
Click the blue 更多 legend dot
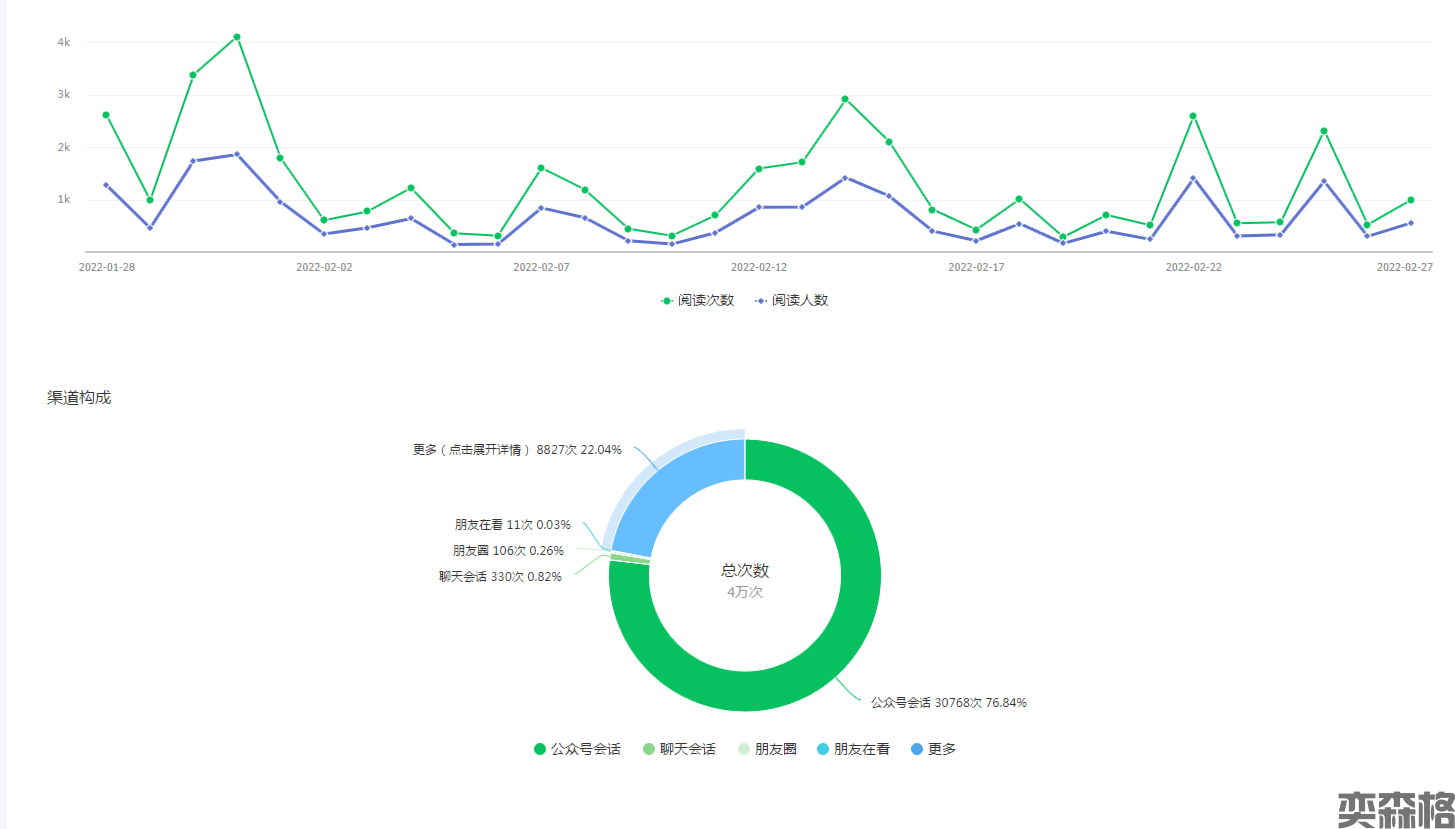pos(917,749)
